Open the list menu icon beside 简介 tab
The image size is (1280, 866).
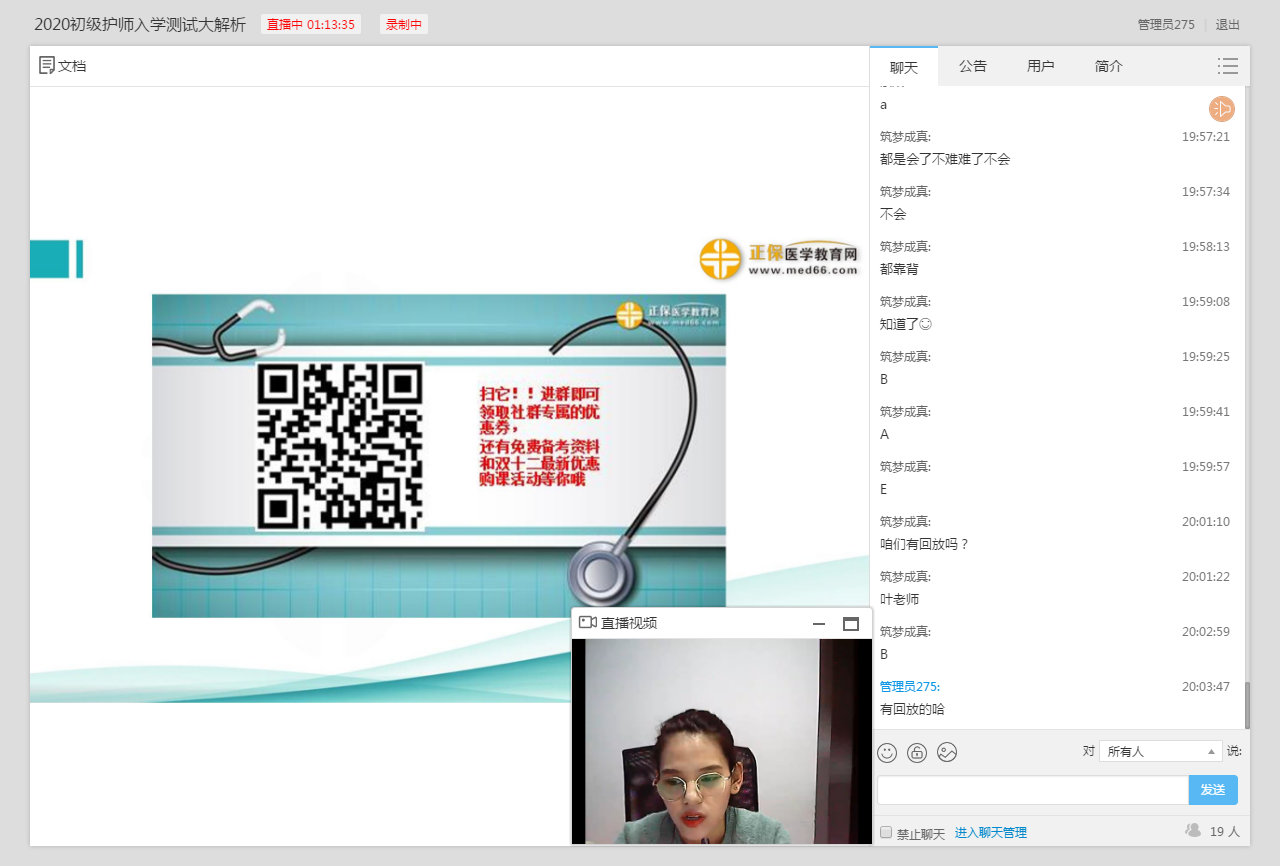tap(1227, 66)
